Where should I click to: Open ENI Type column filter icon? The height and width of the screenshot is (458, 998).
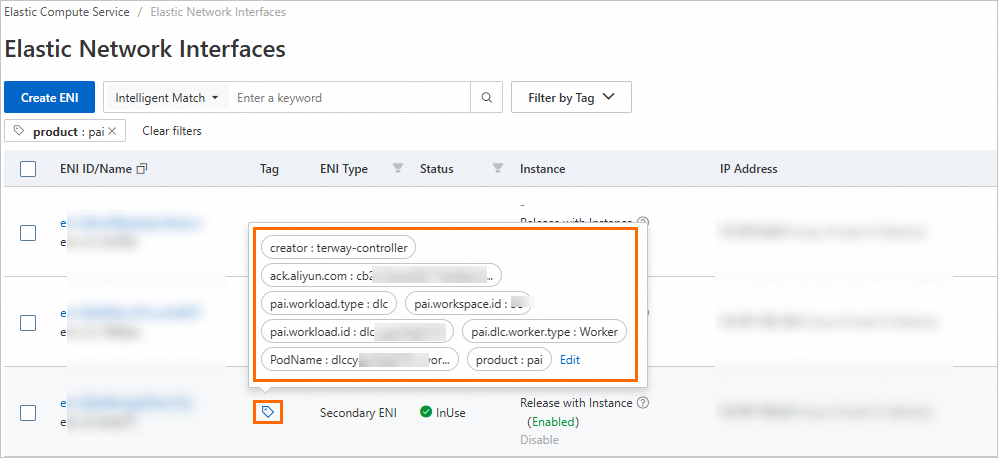398,169
